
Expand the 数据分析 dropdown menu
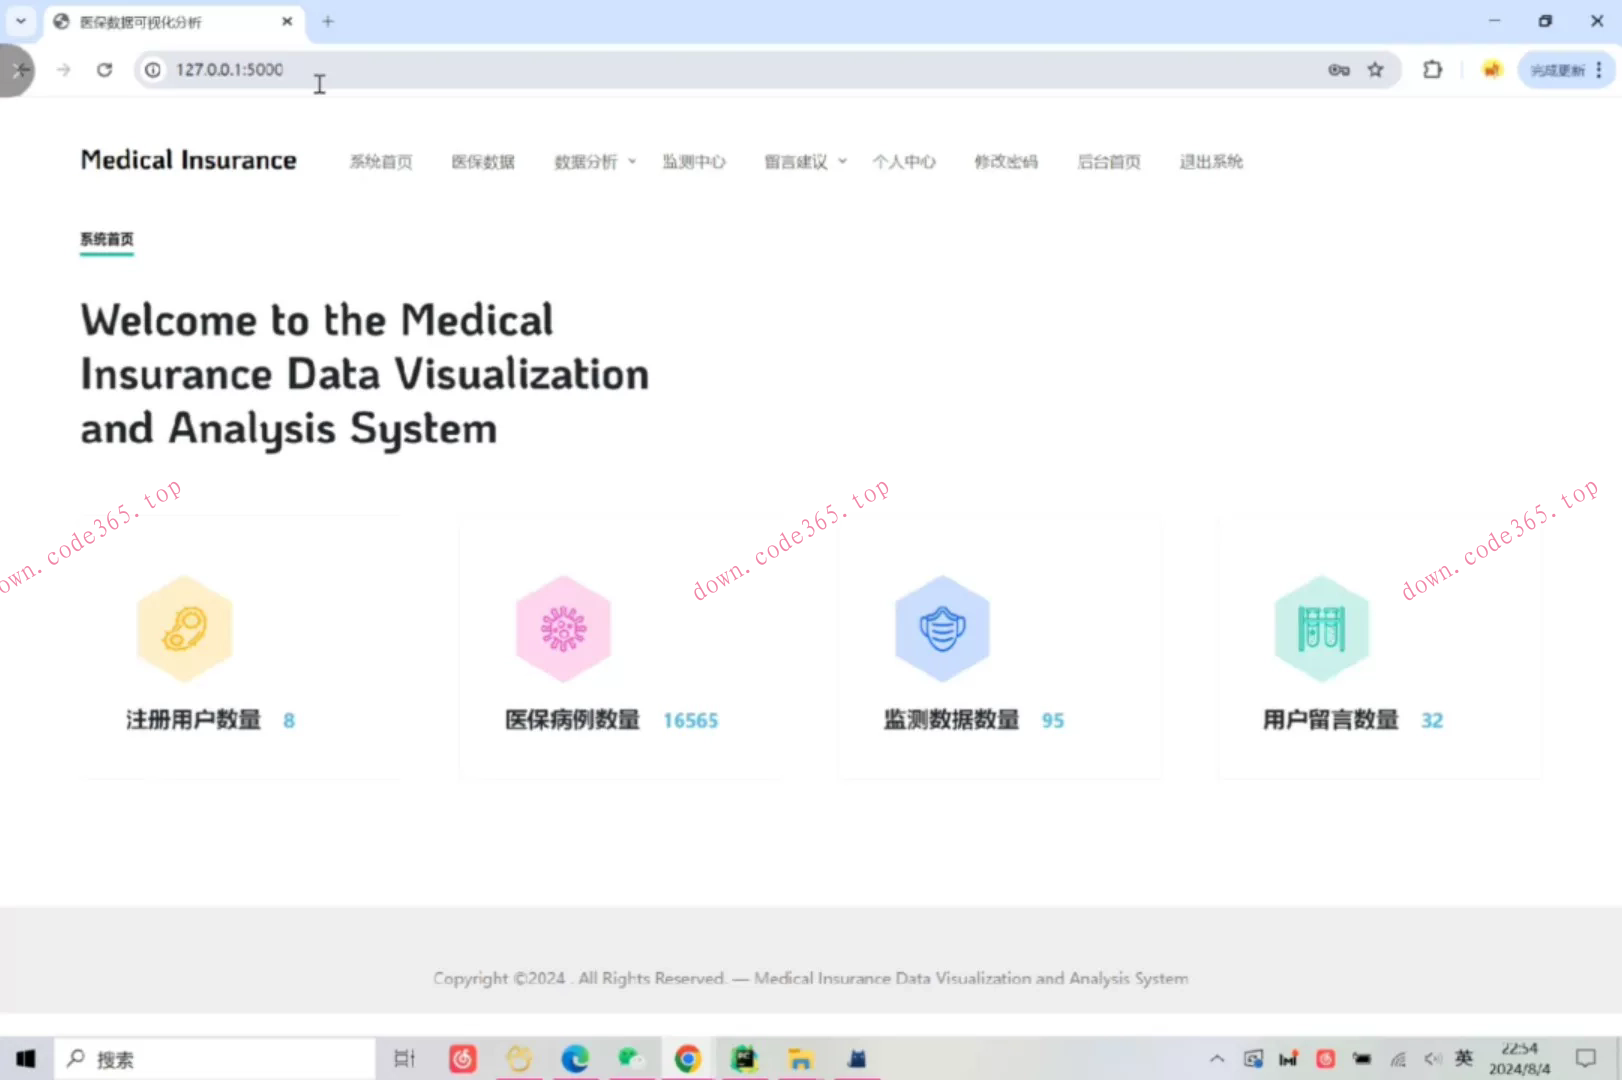click(595, 162)
